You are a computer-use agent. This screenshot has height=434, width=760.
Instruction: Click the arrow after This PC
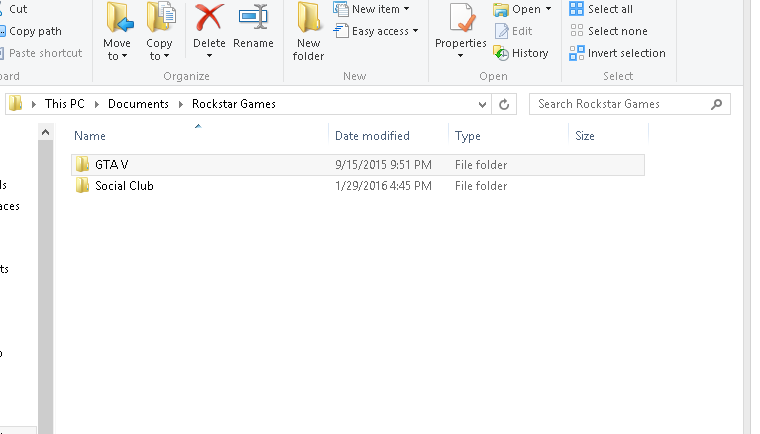point(97,104)
